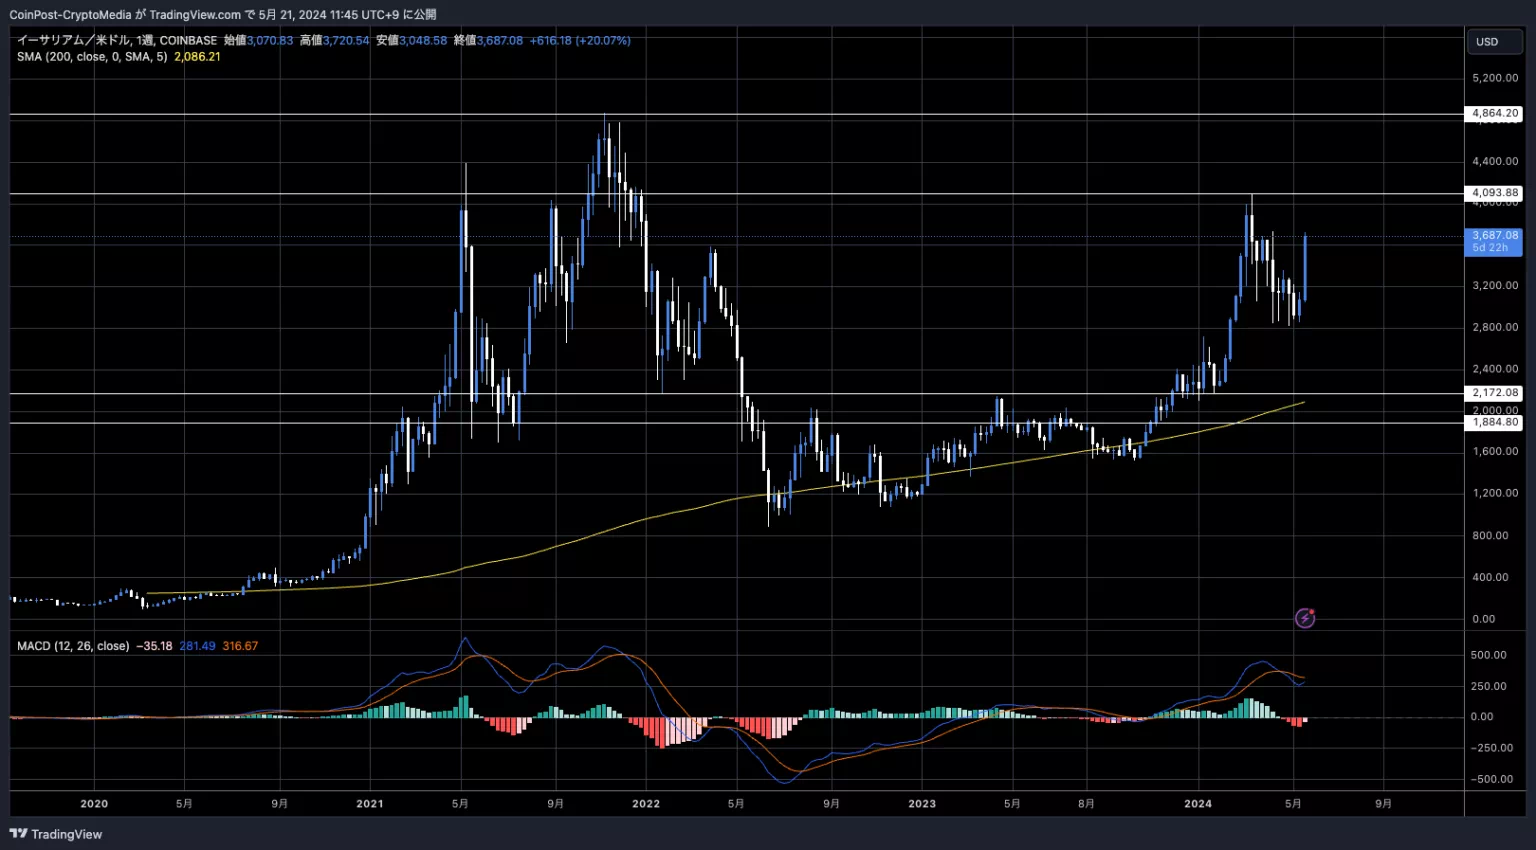
Task: Select the 2,172.08 horizontal line price label
Action: click(1495, 393)
